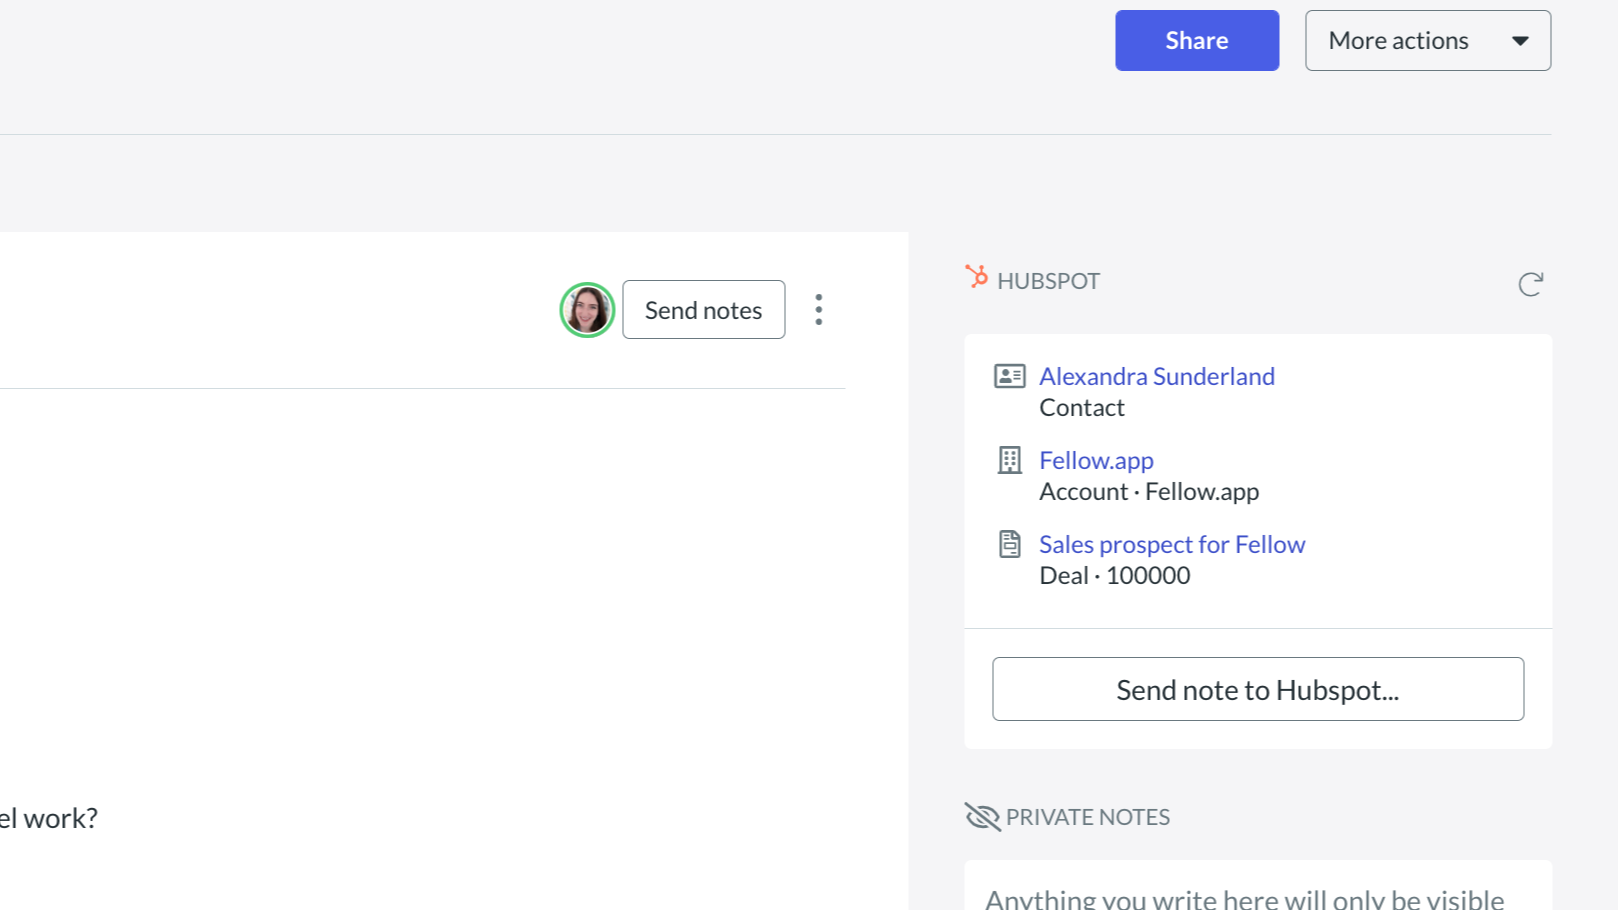The width and height of the screenshot is (1619, 910).
Task: Click Send note to Hubspot button
Action: click(1258, 689)
